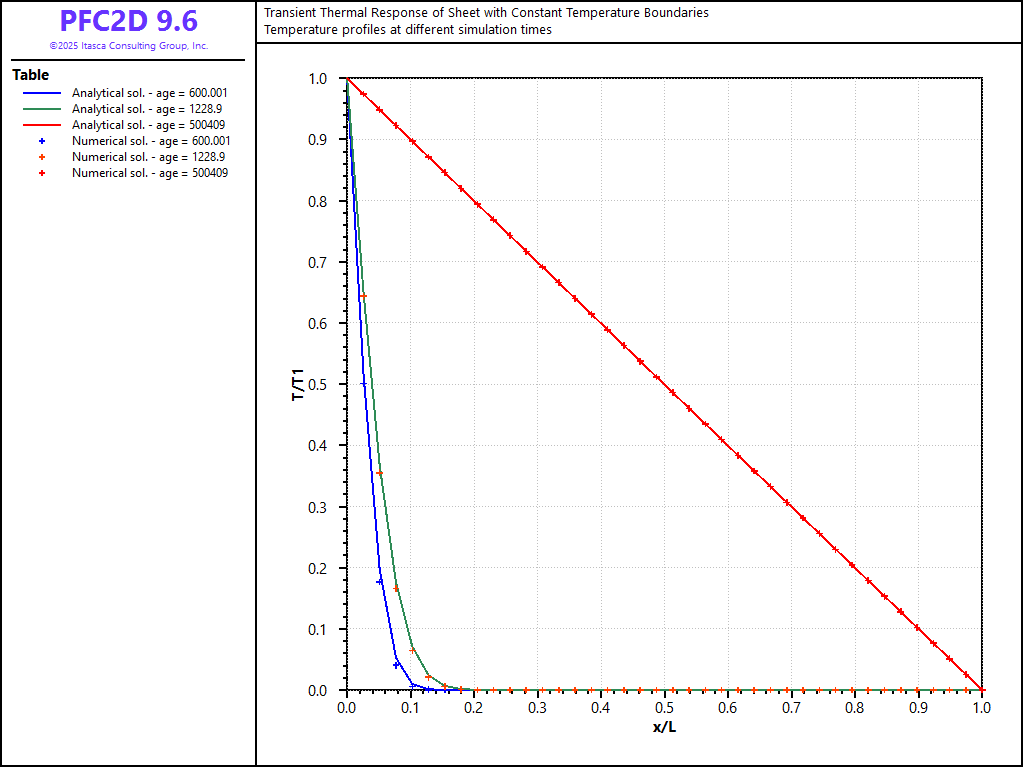Open the Itasca Consulting Group copyright link
The width and height of the screenshot is (1024, 768).
point(128,46)
